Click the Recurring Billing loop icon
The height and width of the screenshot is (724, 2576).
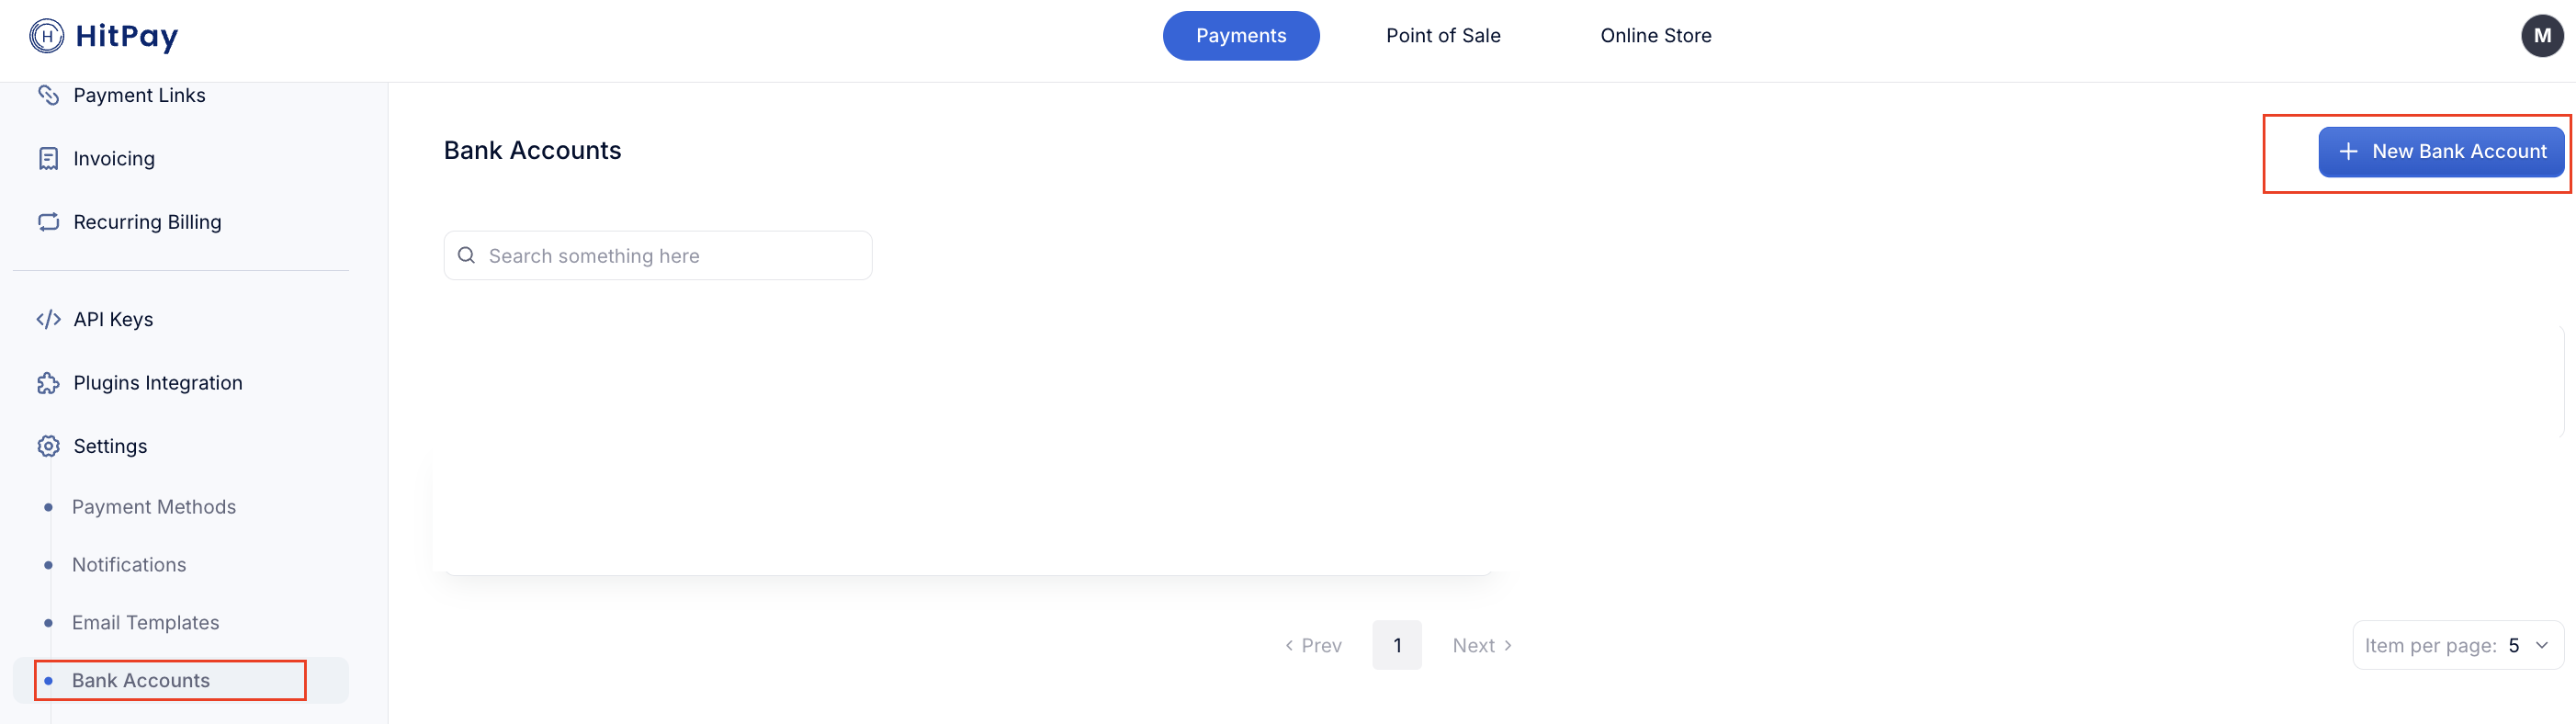click(x=48, y=222)
